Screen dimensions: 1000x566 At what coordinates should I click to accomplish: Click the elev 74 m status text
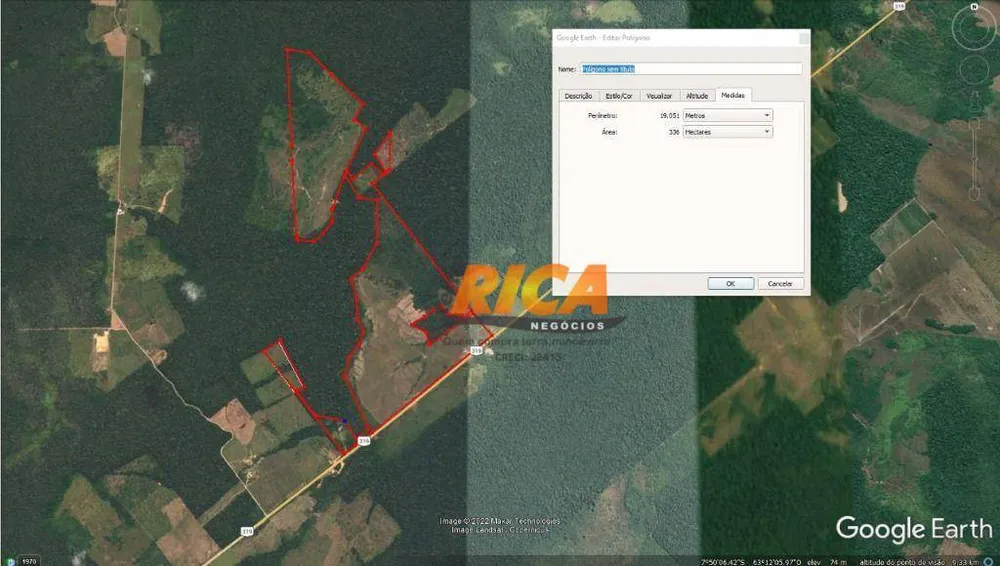point(827,562)
